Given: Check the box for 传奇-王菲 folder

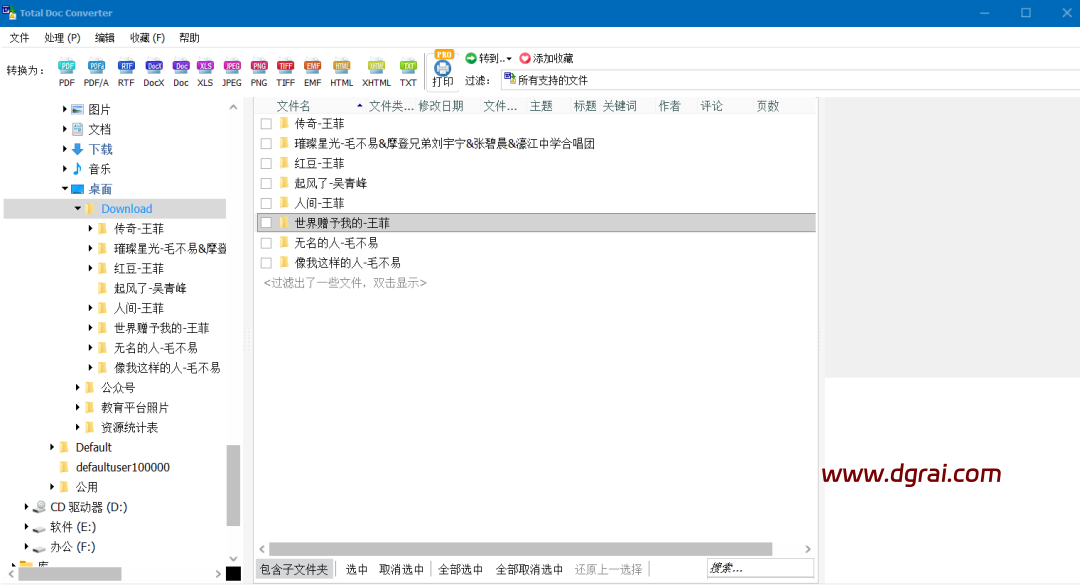Looking at the screenshot, I should [266, 124].
